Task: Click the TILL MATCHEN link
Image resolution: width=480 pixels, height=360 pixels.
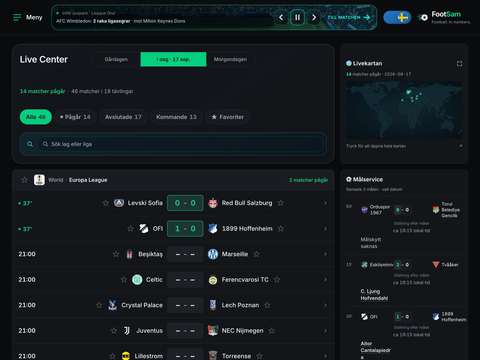Action: click(349, 17)
